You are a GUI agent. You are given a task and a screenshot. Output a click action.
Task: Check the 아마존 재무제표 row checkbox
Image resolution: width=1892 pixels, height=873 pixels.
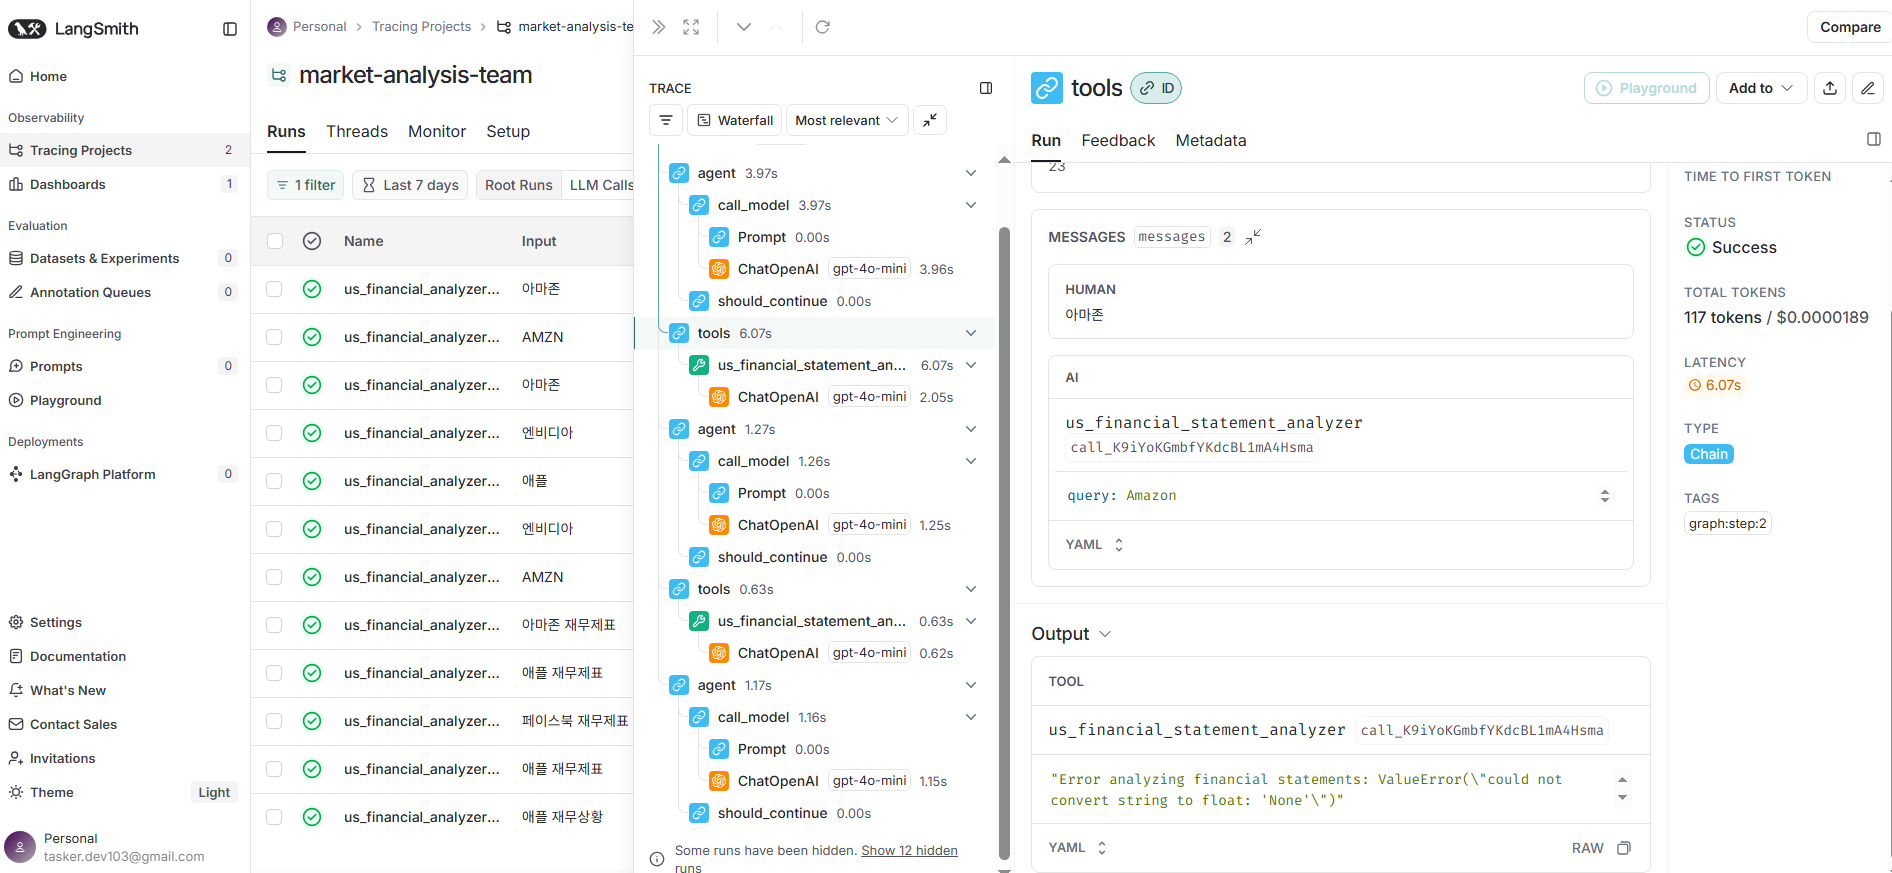click(x=274, y=625)
